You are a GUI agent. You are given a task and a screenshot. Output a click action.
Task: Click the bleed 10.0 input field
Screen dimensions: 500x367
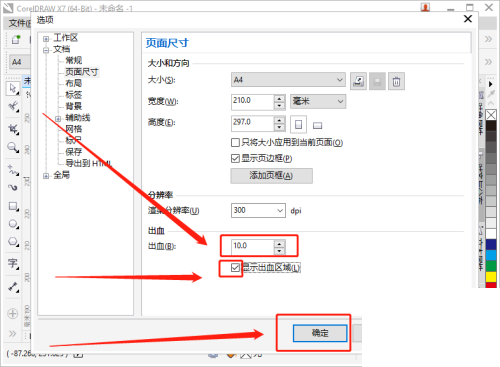coord(253,247)
